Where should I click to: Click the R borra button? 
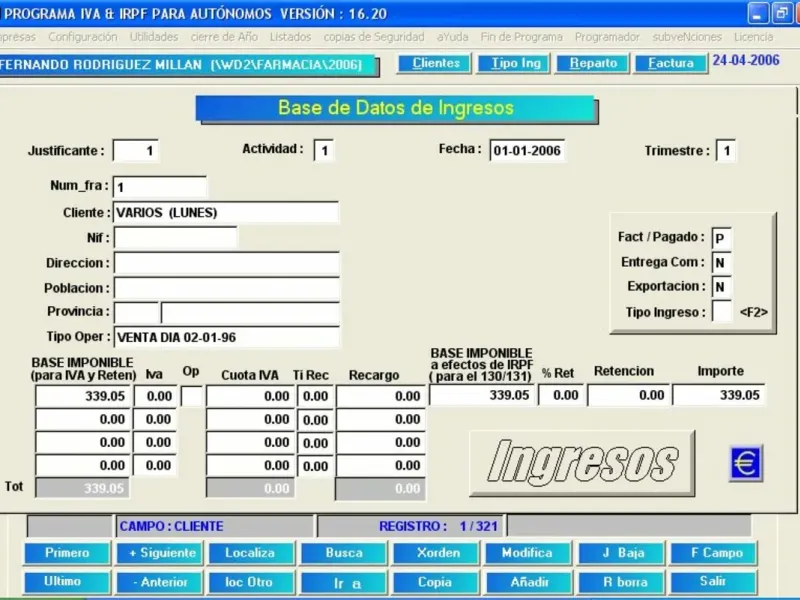(x=621, y=582)
